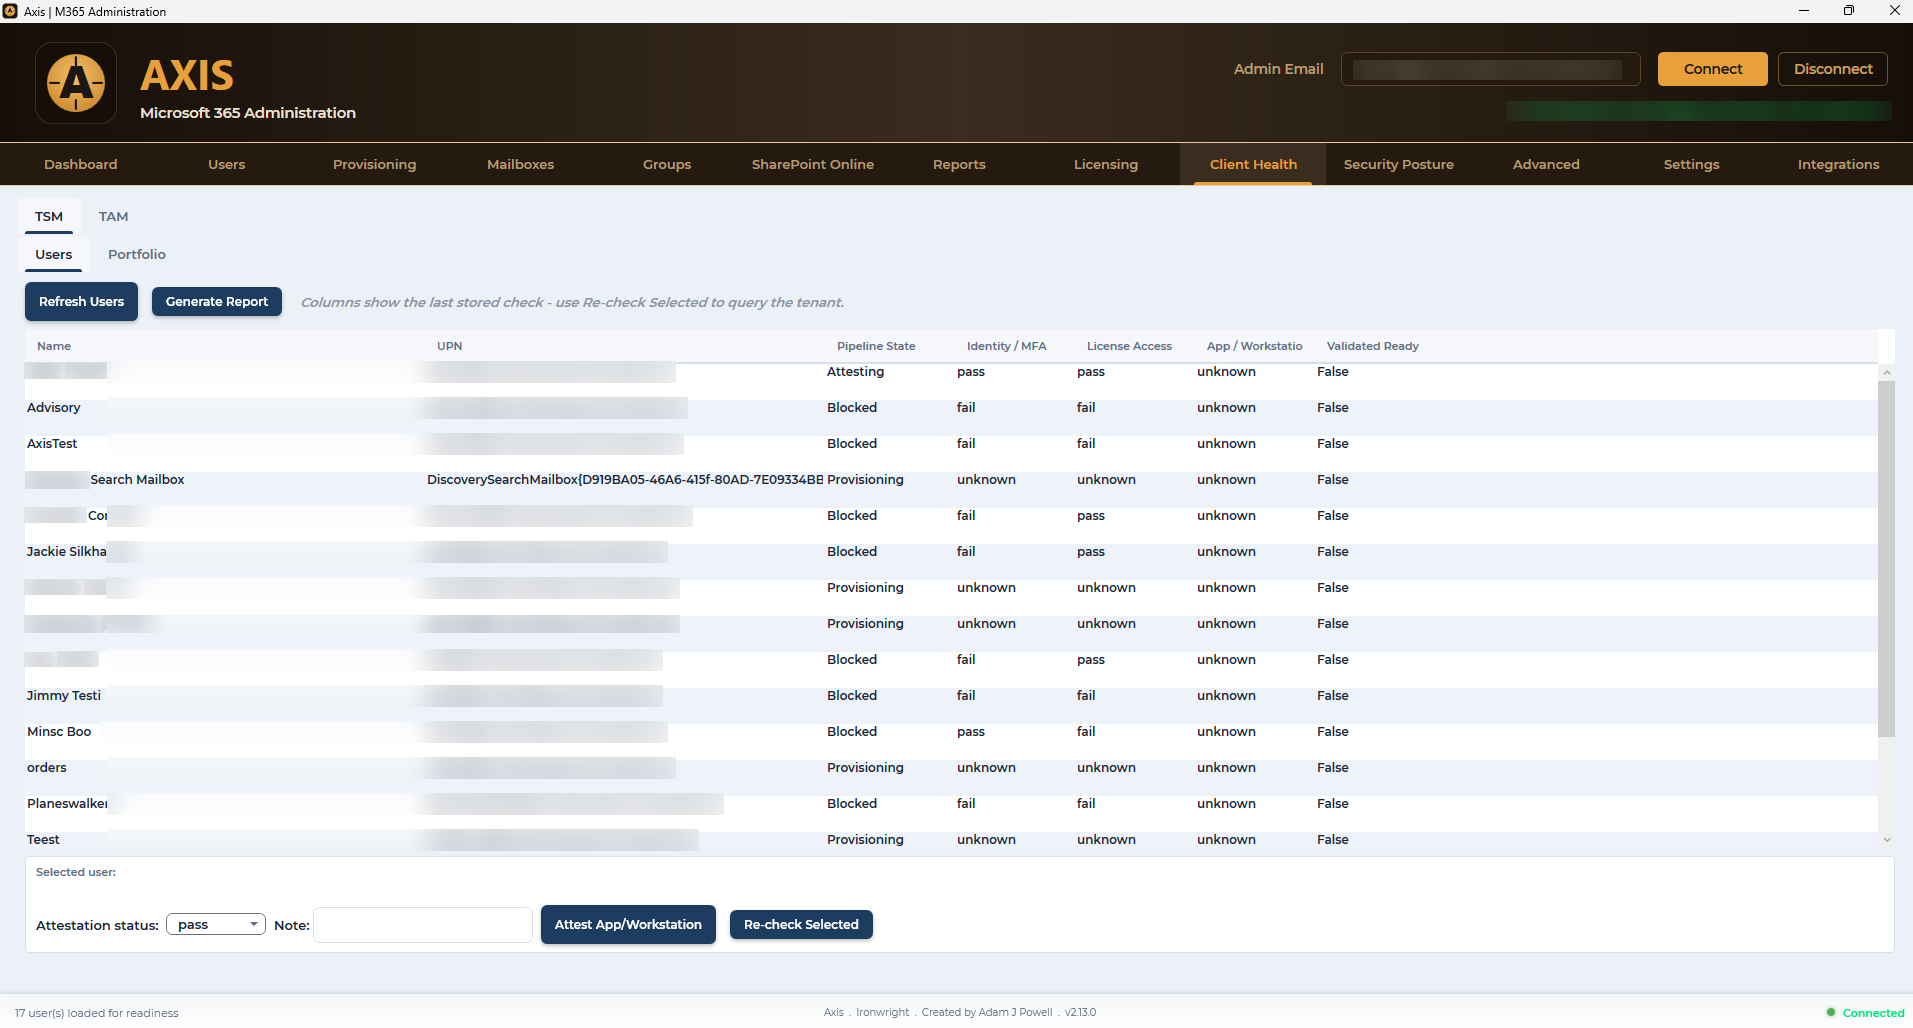Open the Dashboard tab
This screenshot has height=1028, width=1913.
point(81,164)
